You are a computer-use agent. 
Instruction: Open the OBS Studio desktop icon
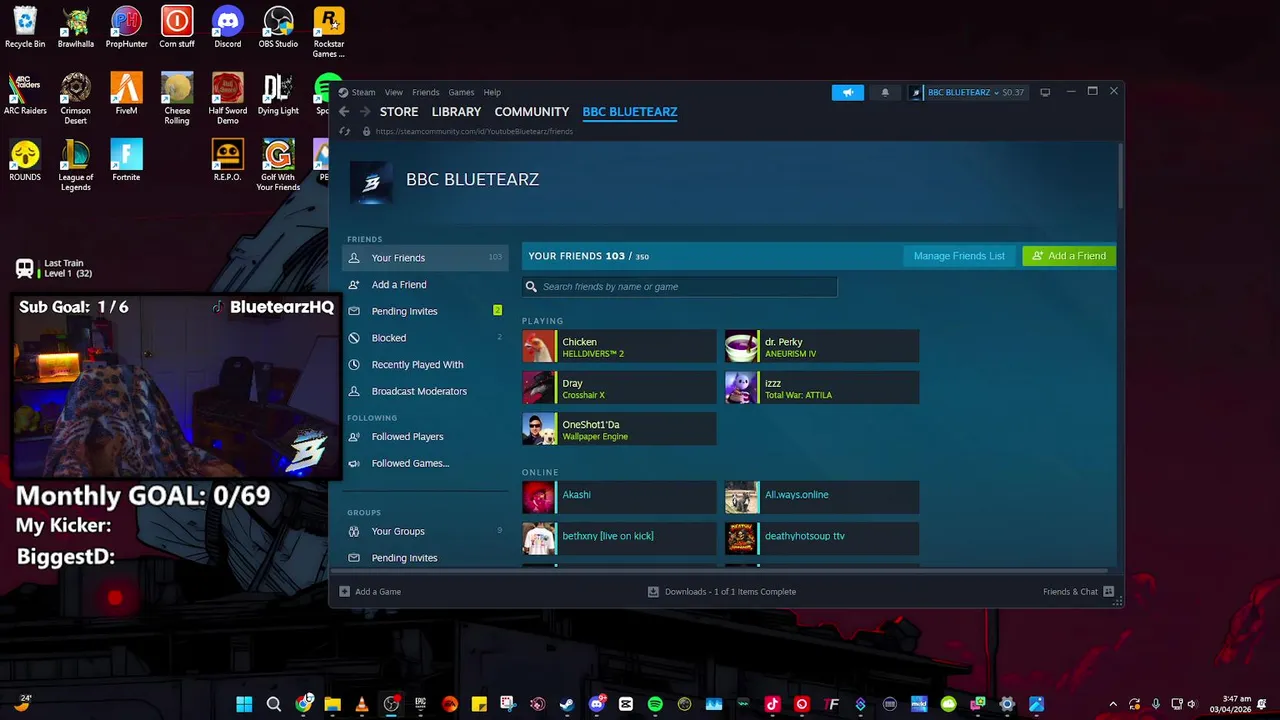[278, 27]
